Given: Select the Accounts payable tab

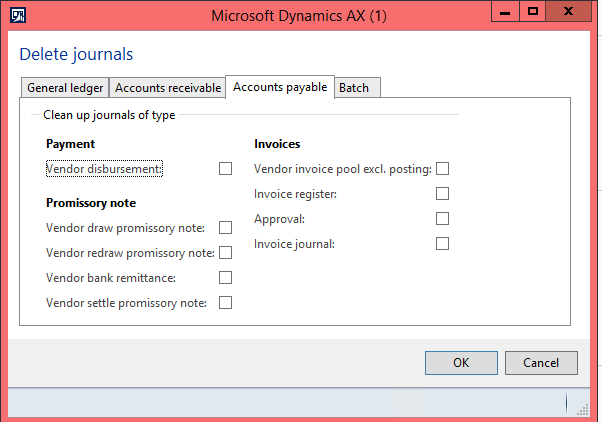Looking at the screenshot, I should [x=280, y=87].
